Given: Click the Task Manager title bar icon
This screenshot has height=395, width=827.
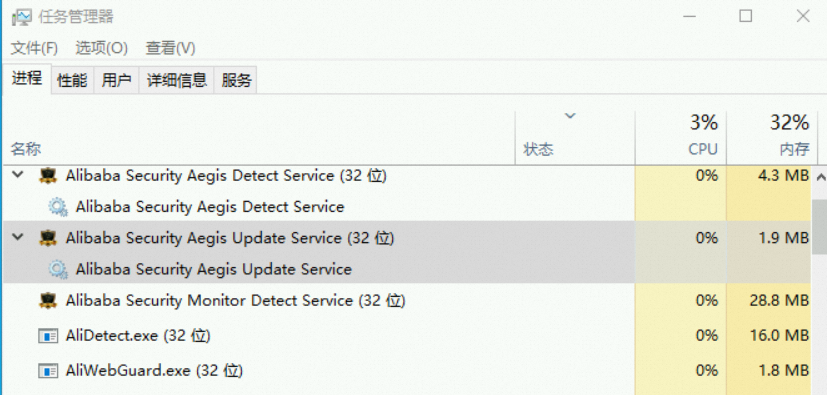Looking at the screenshot, I should pyautogui.click(x=21, y=17).
